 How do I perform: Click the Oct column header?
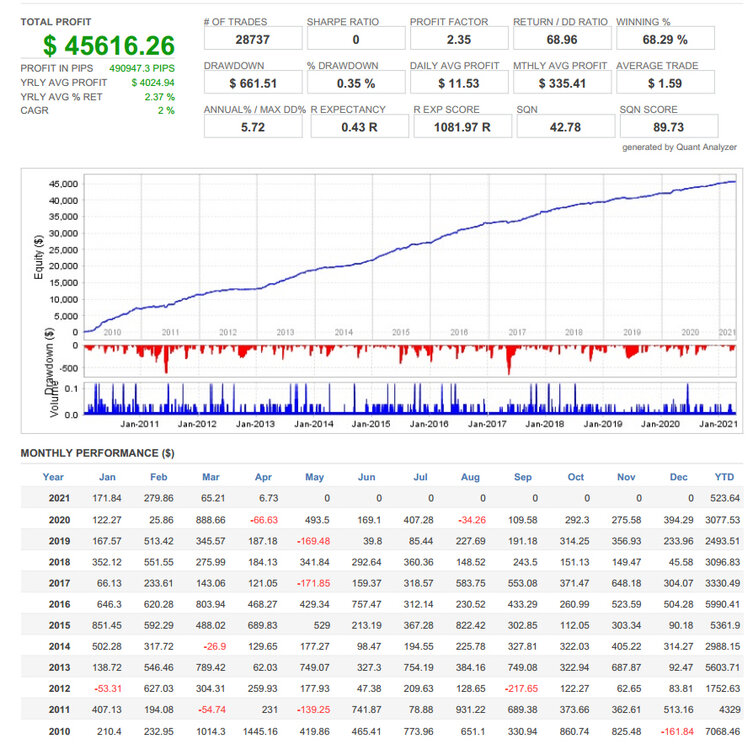tap(576, 477)
